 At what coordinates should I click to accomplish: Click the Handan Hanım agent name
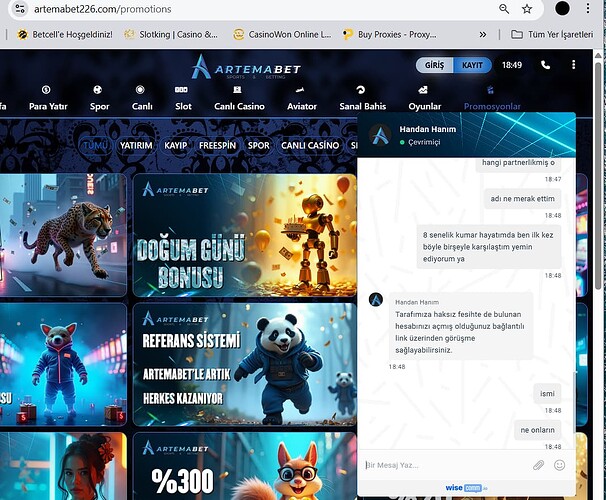coord(427,129)
